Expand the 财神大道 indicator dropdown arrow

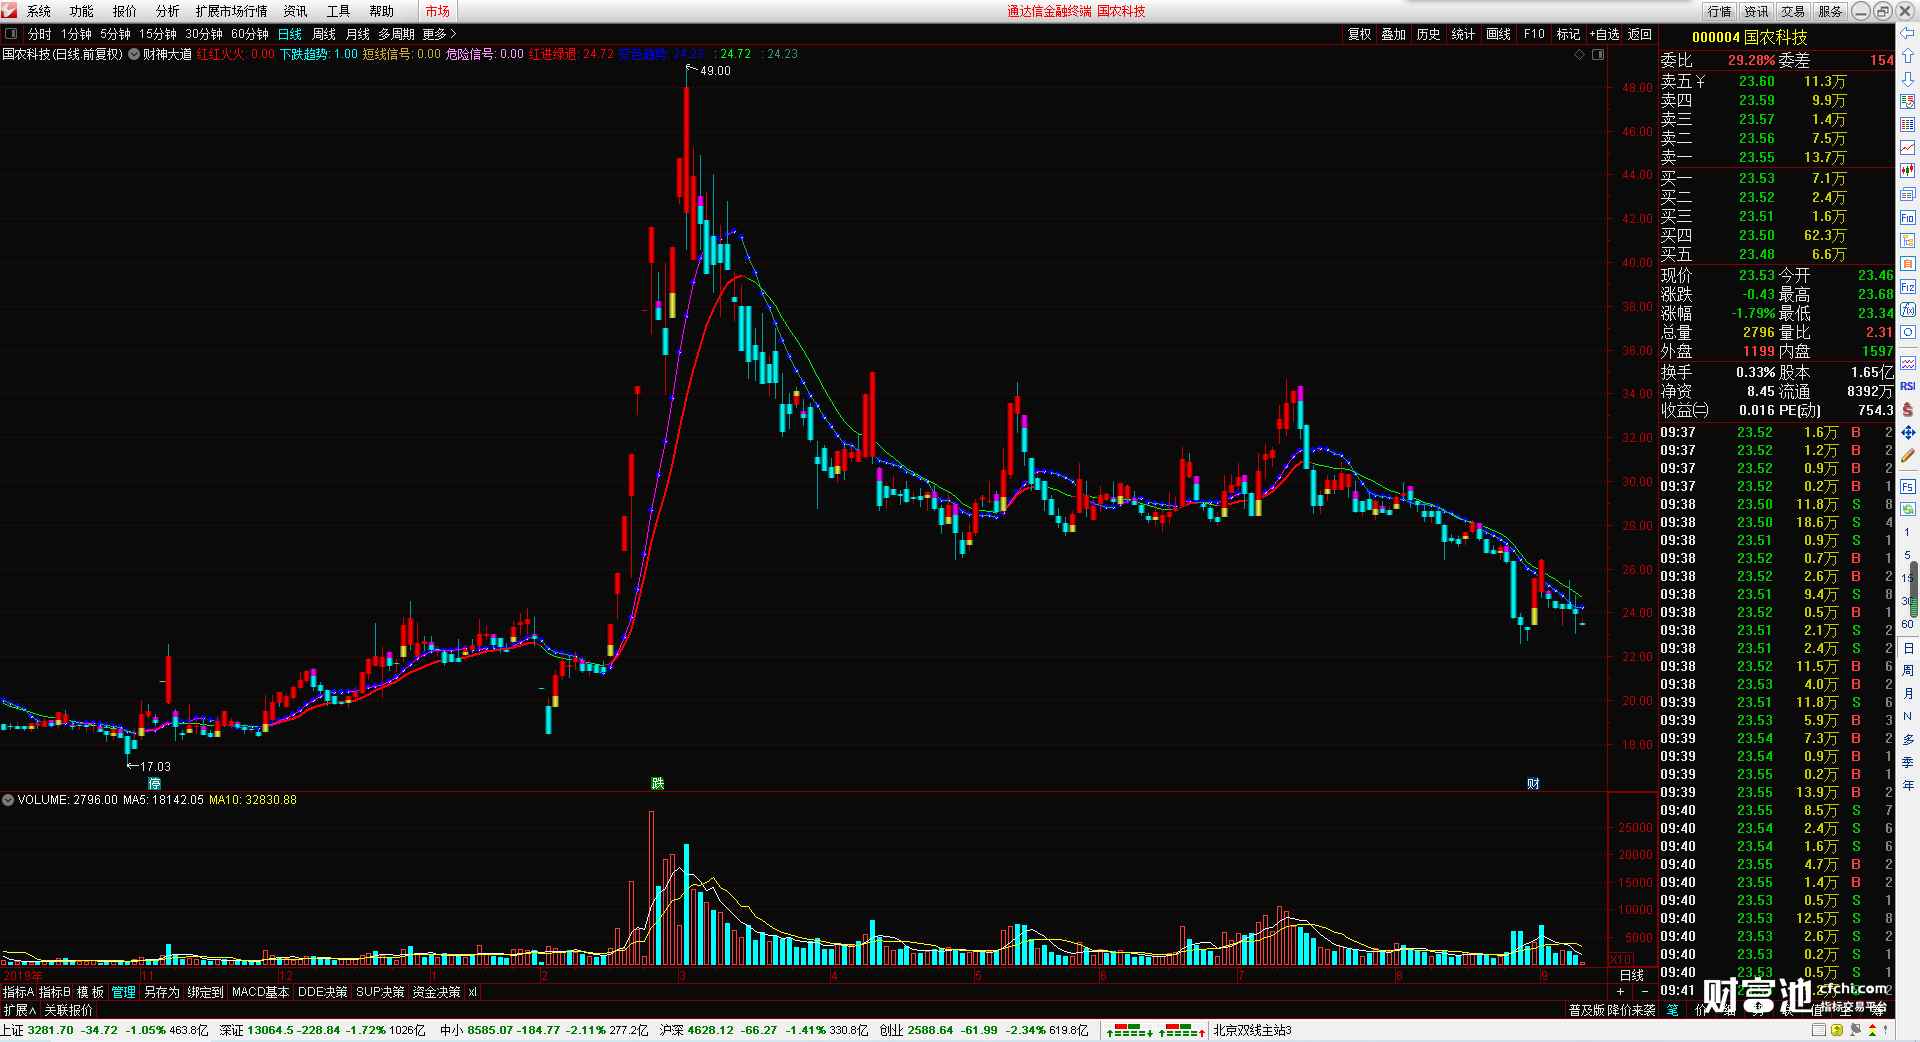134,54
